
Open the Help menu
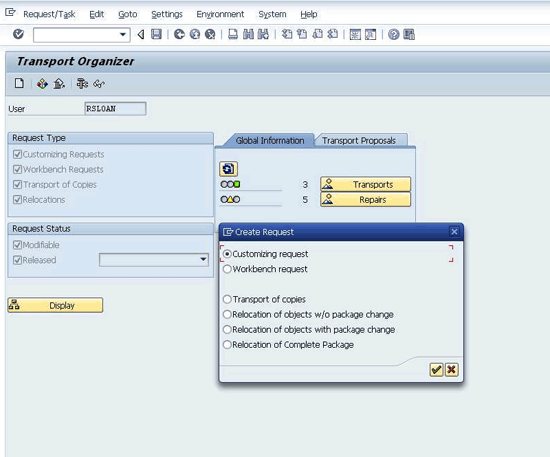click(309, 14)
